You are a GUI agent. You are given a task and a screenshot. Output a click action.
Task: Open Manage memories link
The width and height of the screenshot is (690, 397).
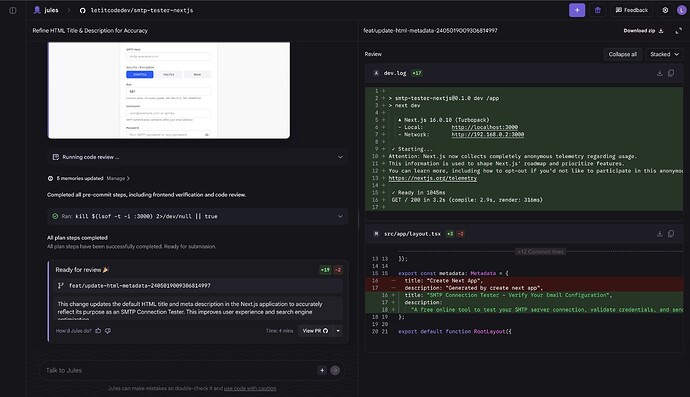click(x=118, y=178)
